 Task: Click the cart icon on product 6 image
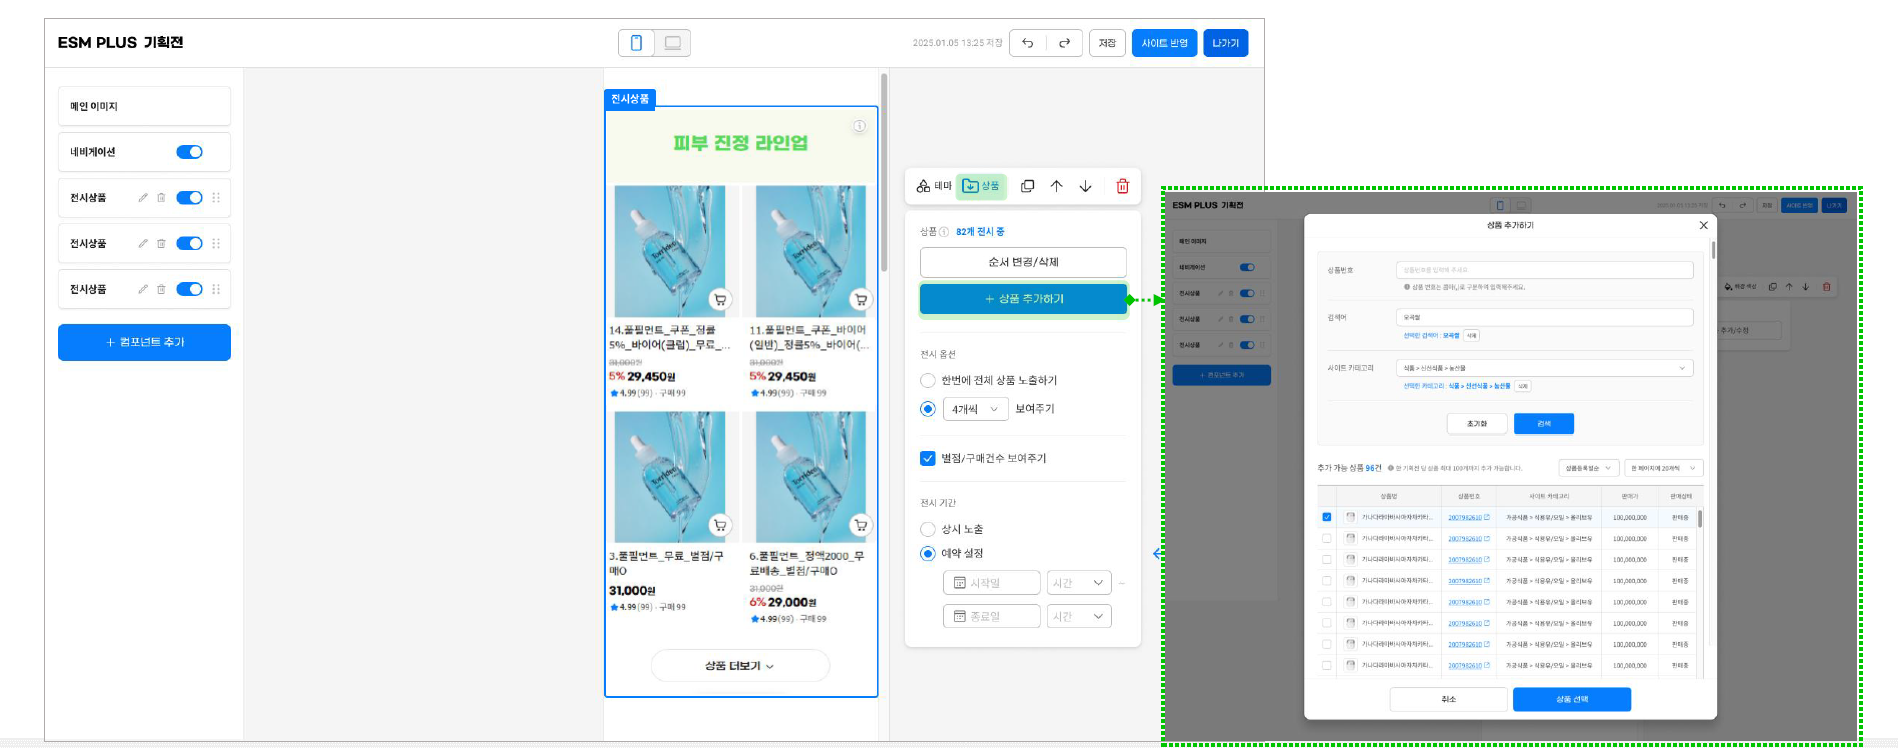(860, 525)
